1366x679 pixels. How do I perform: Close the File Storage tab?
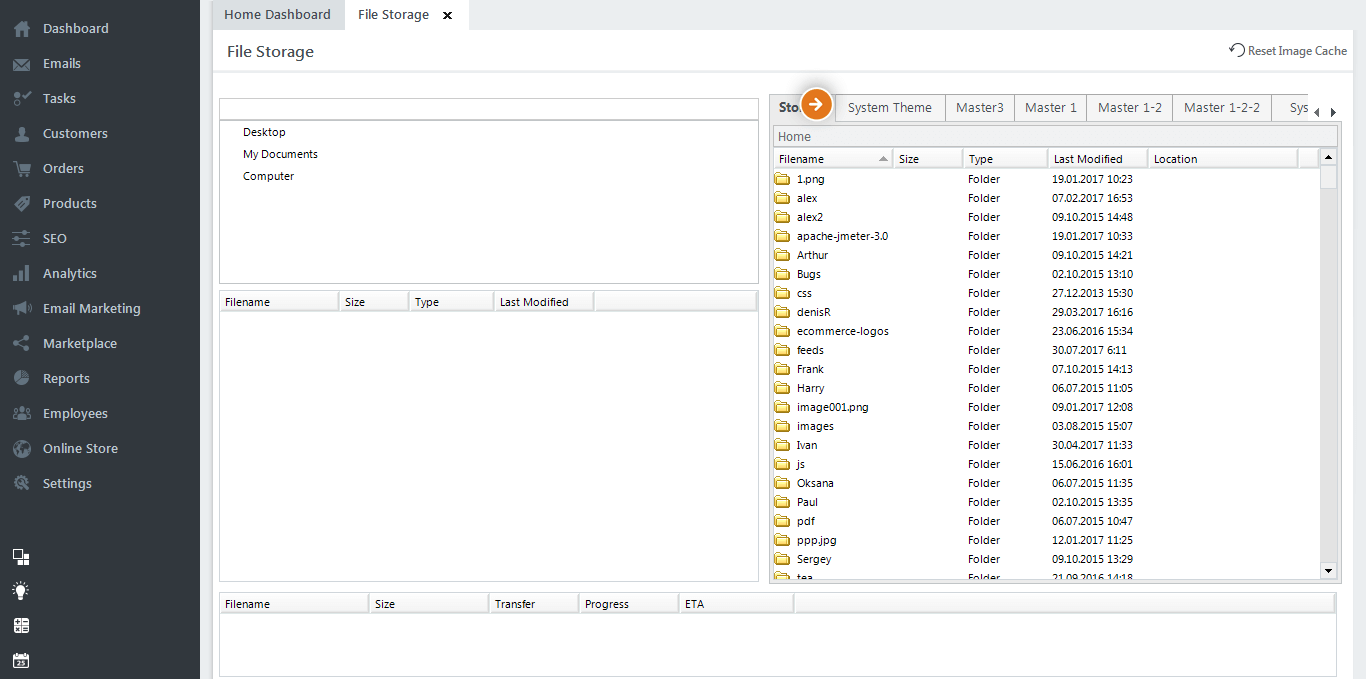click(x=447, y=15)
